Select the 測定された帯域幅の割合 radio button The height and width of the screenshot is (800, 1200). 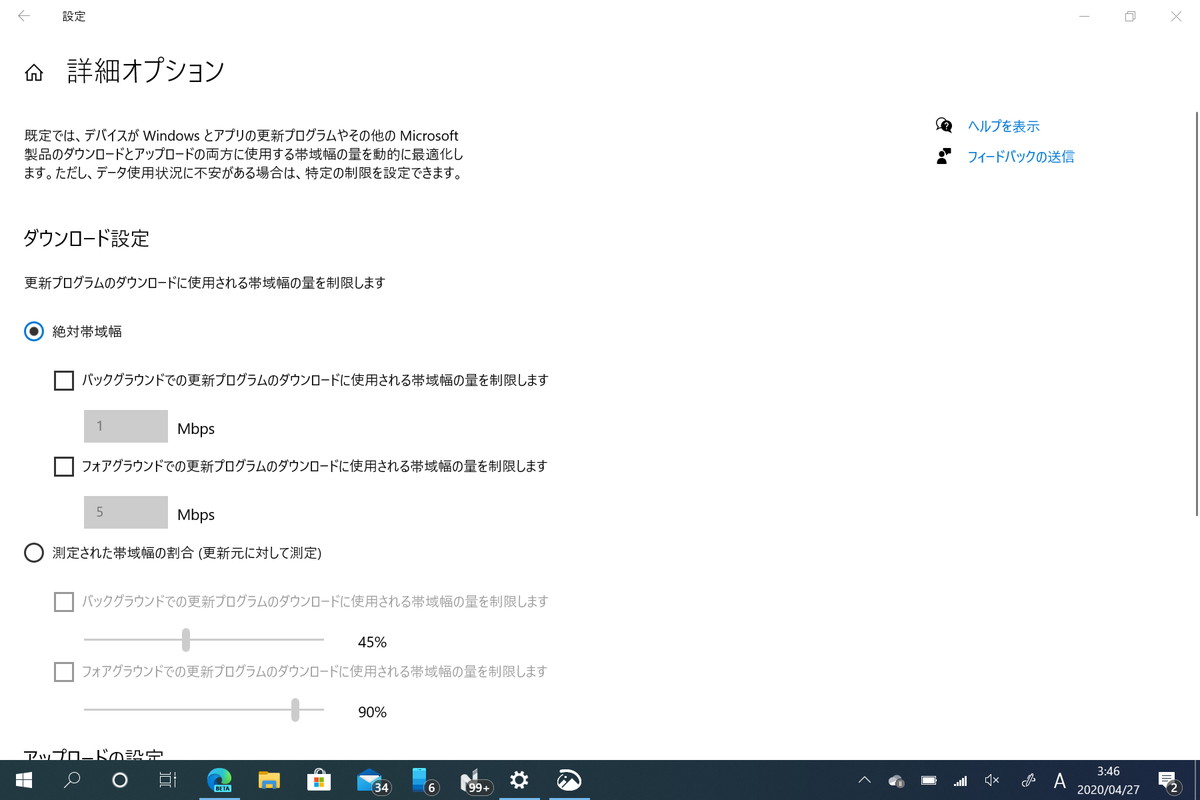coord(33,552)
